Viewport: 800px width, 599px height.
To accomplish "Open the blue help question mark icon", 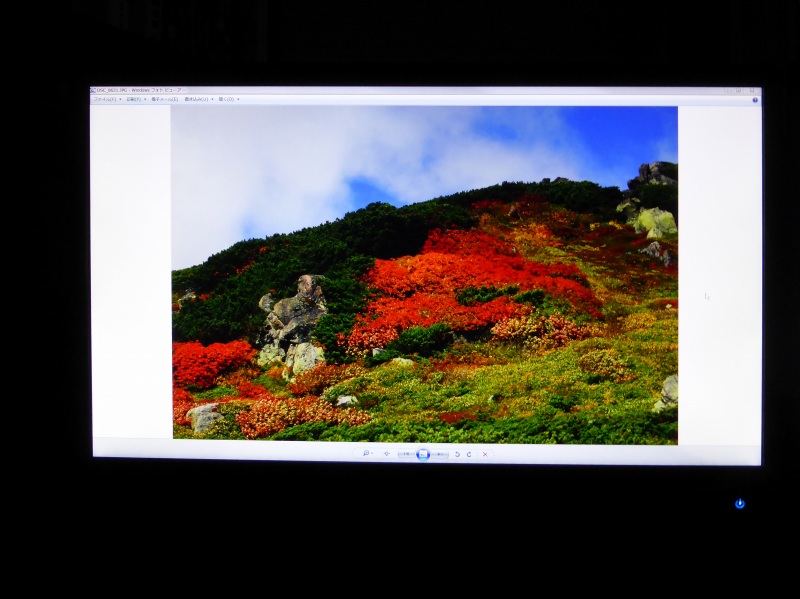I will click(x=754, y=100).
